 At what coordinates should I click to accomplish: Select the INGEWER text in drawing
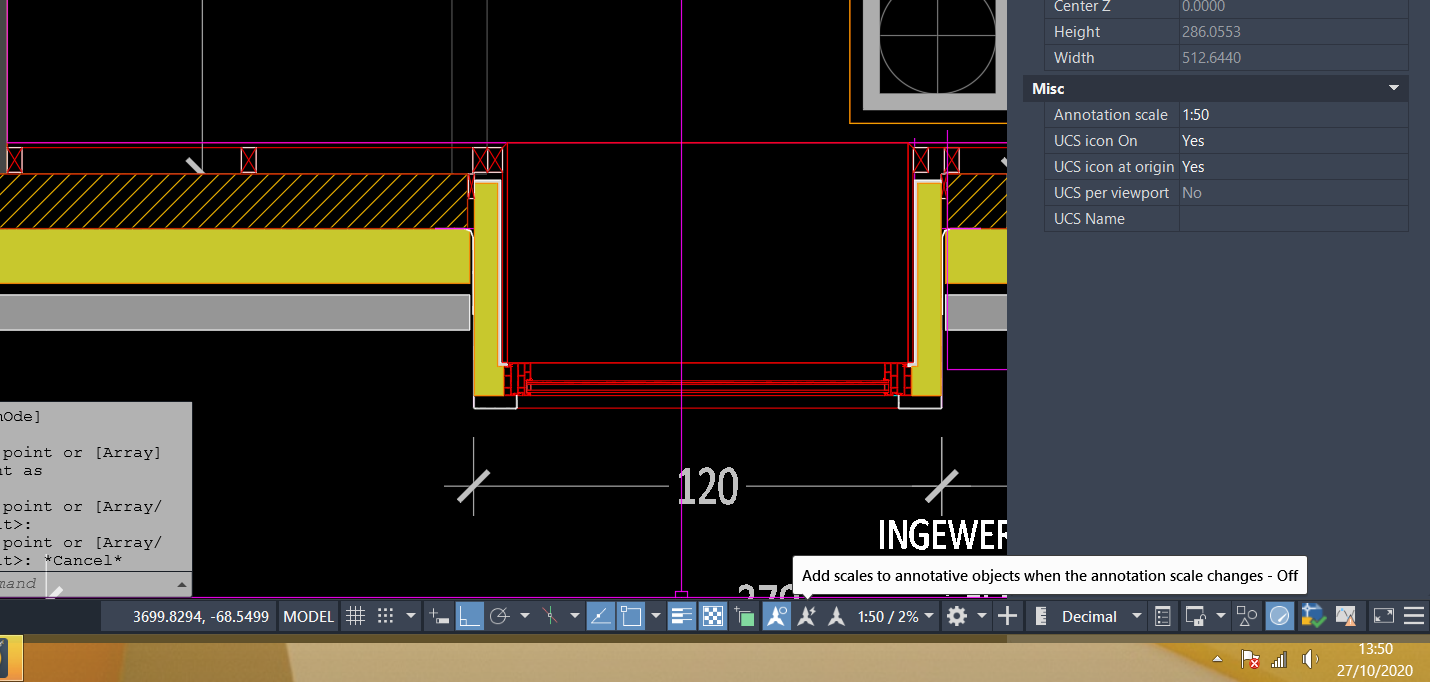[x=942, y=535]
